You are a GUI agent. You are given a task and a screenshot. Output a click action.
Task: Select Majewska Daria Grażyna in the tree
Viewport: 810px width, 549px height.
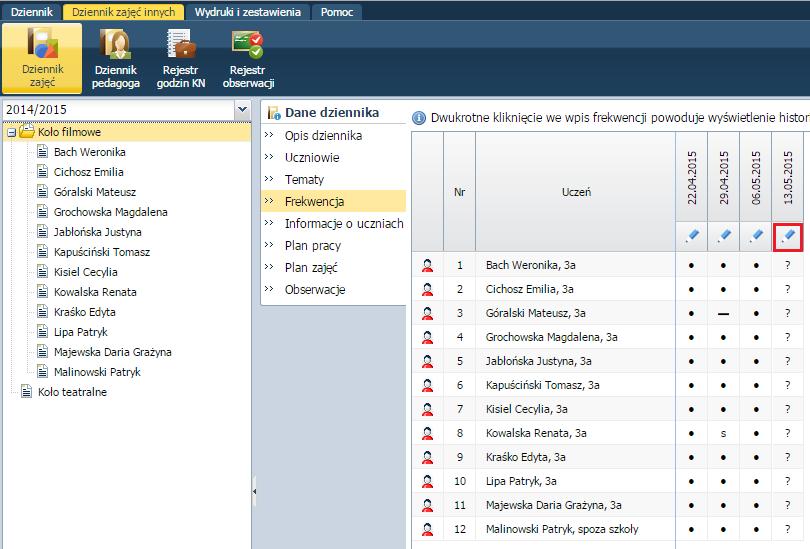click(x=113, y=352)
